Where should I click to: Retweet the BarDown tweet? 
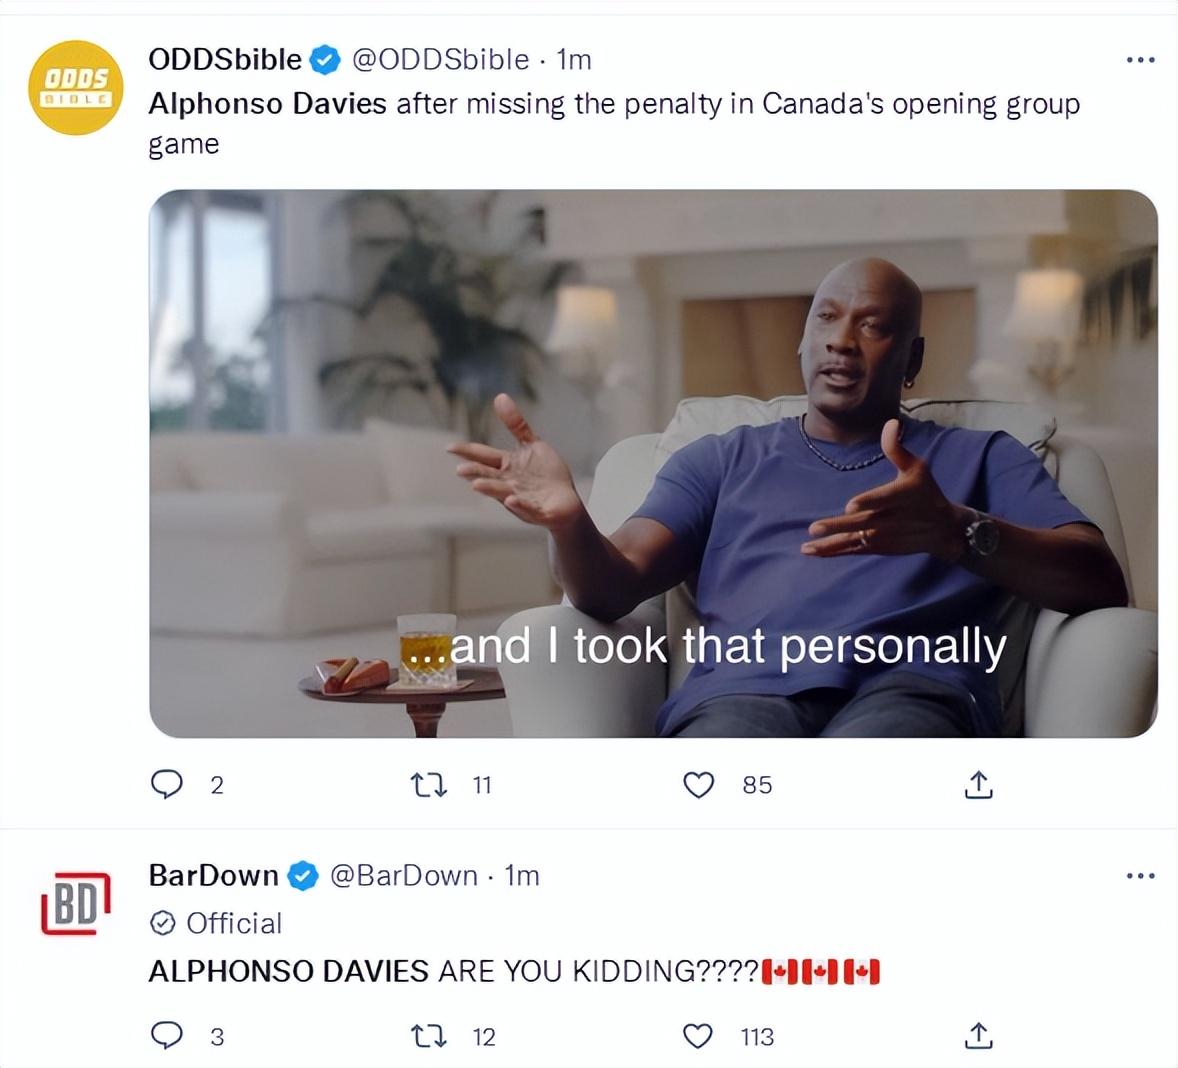429,1036
